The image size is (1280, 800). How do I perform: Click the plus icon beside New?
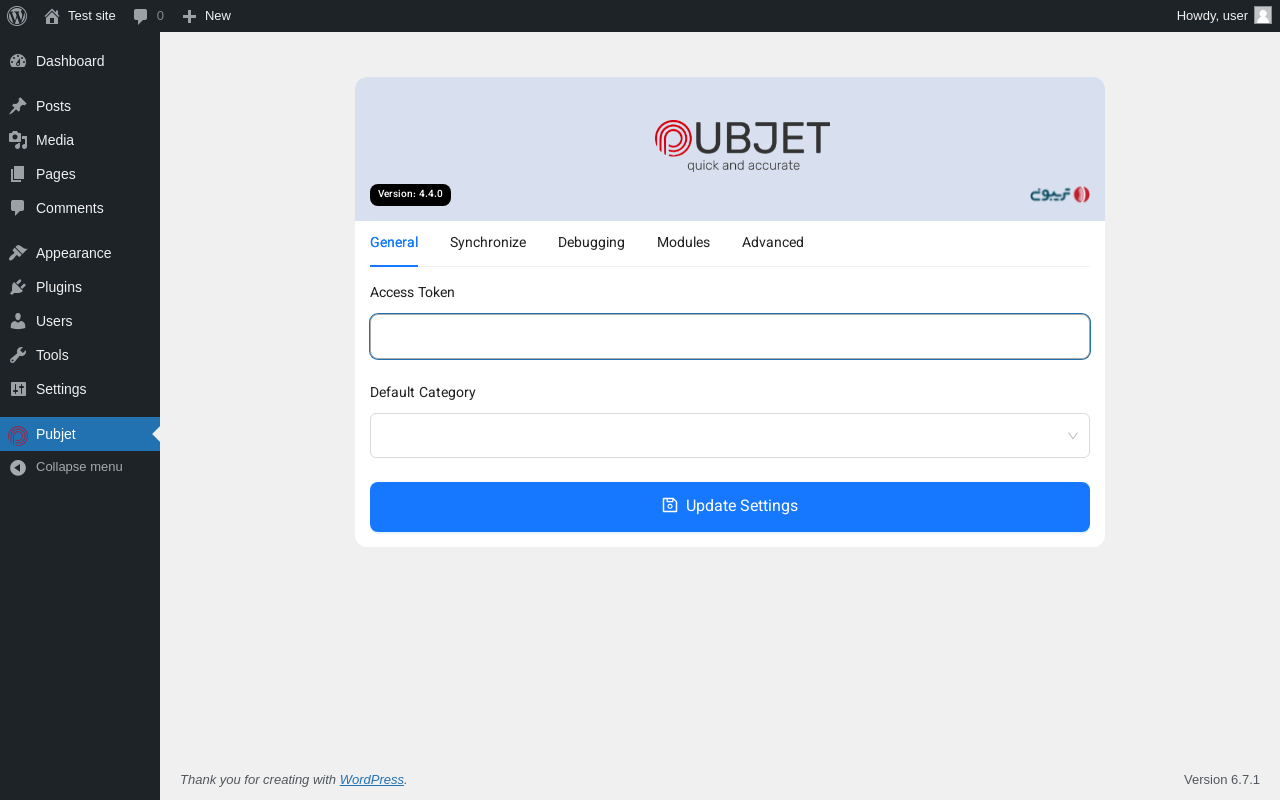(x=189, y=16)
